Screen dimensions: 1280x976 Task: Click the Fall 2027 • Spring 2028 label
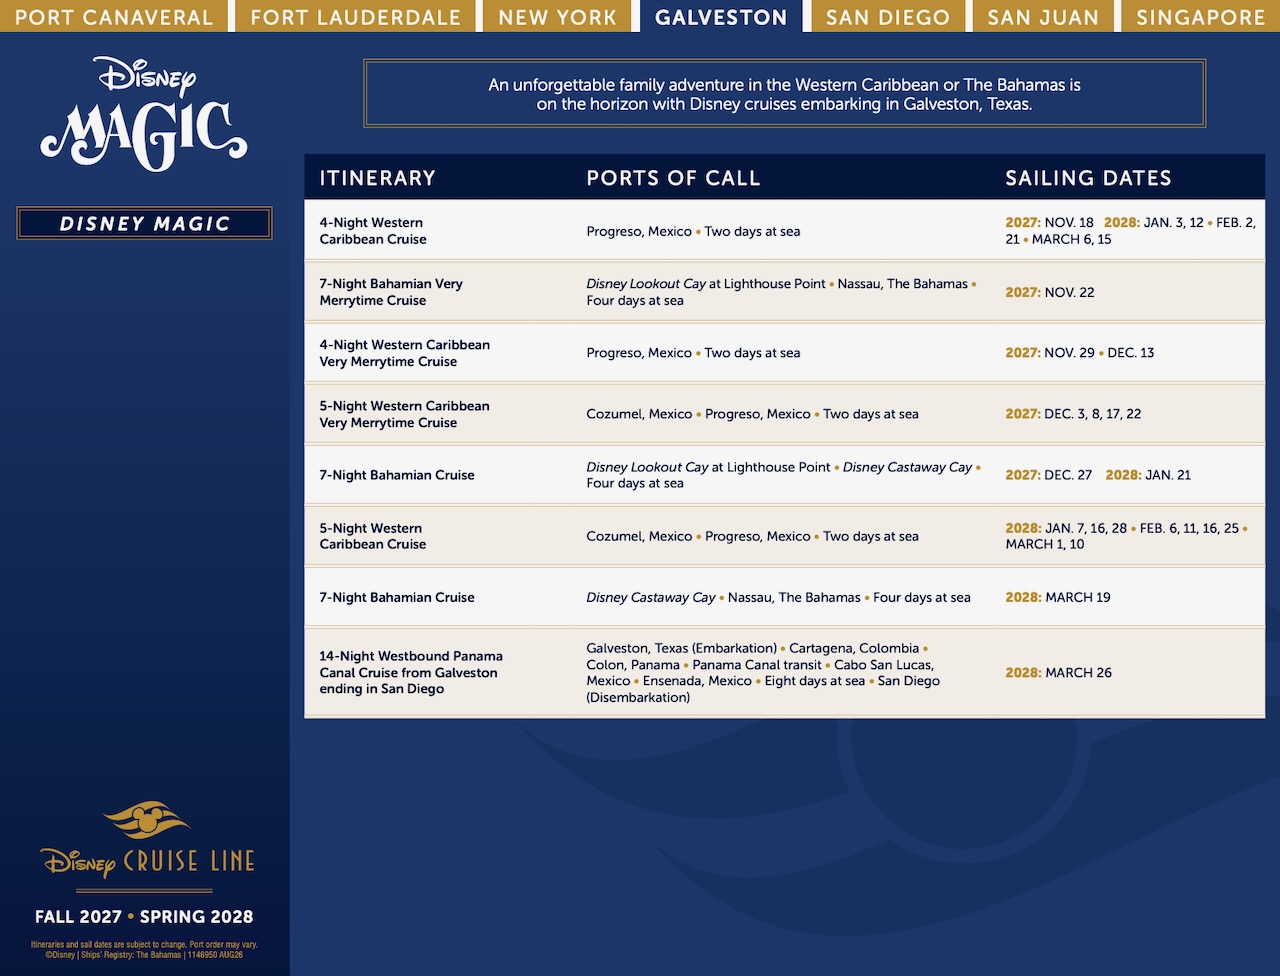tap(144, 917)
